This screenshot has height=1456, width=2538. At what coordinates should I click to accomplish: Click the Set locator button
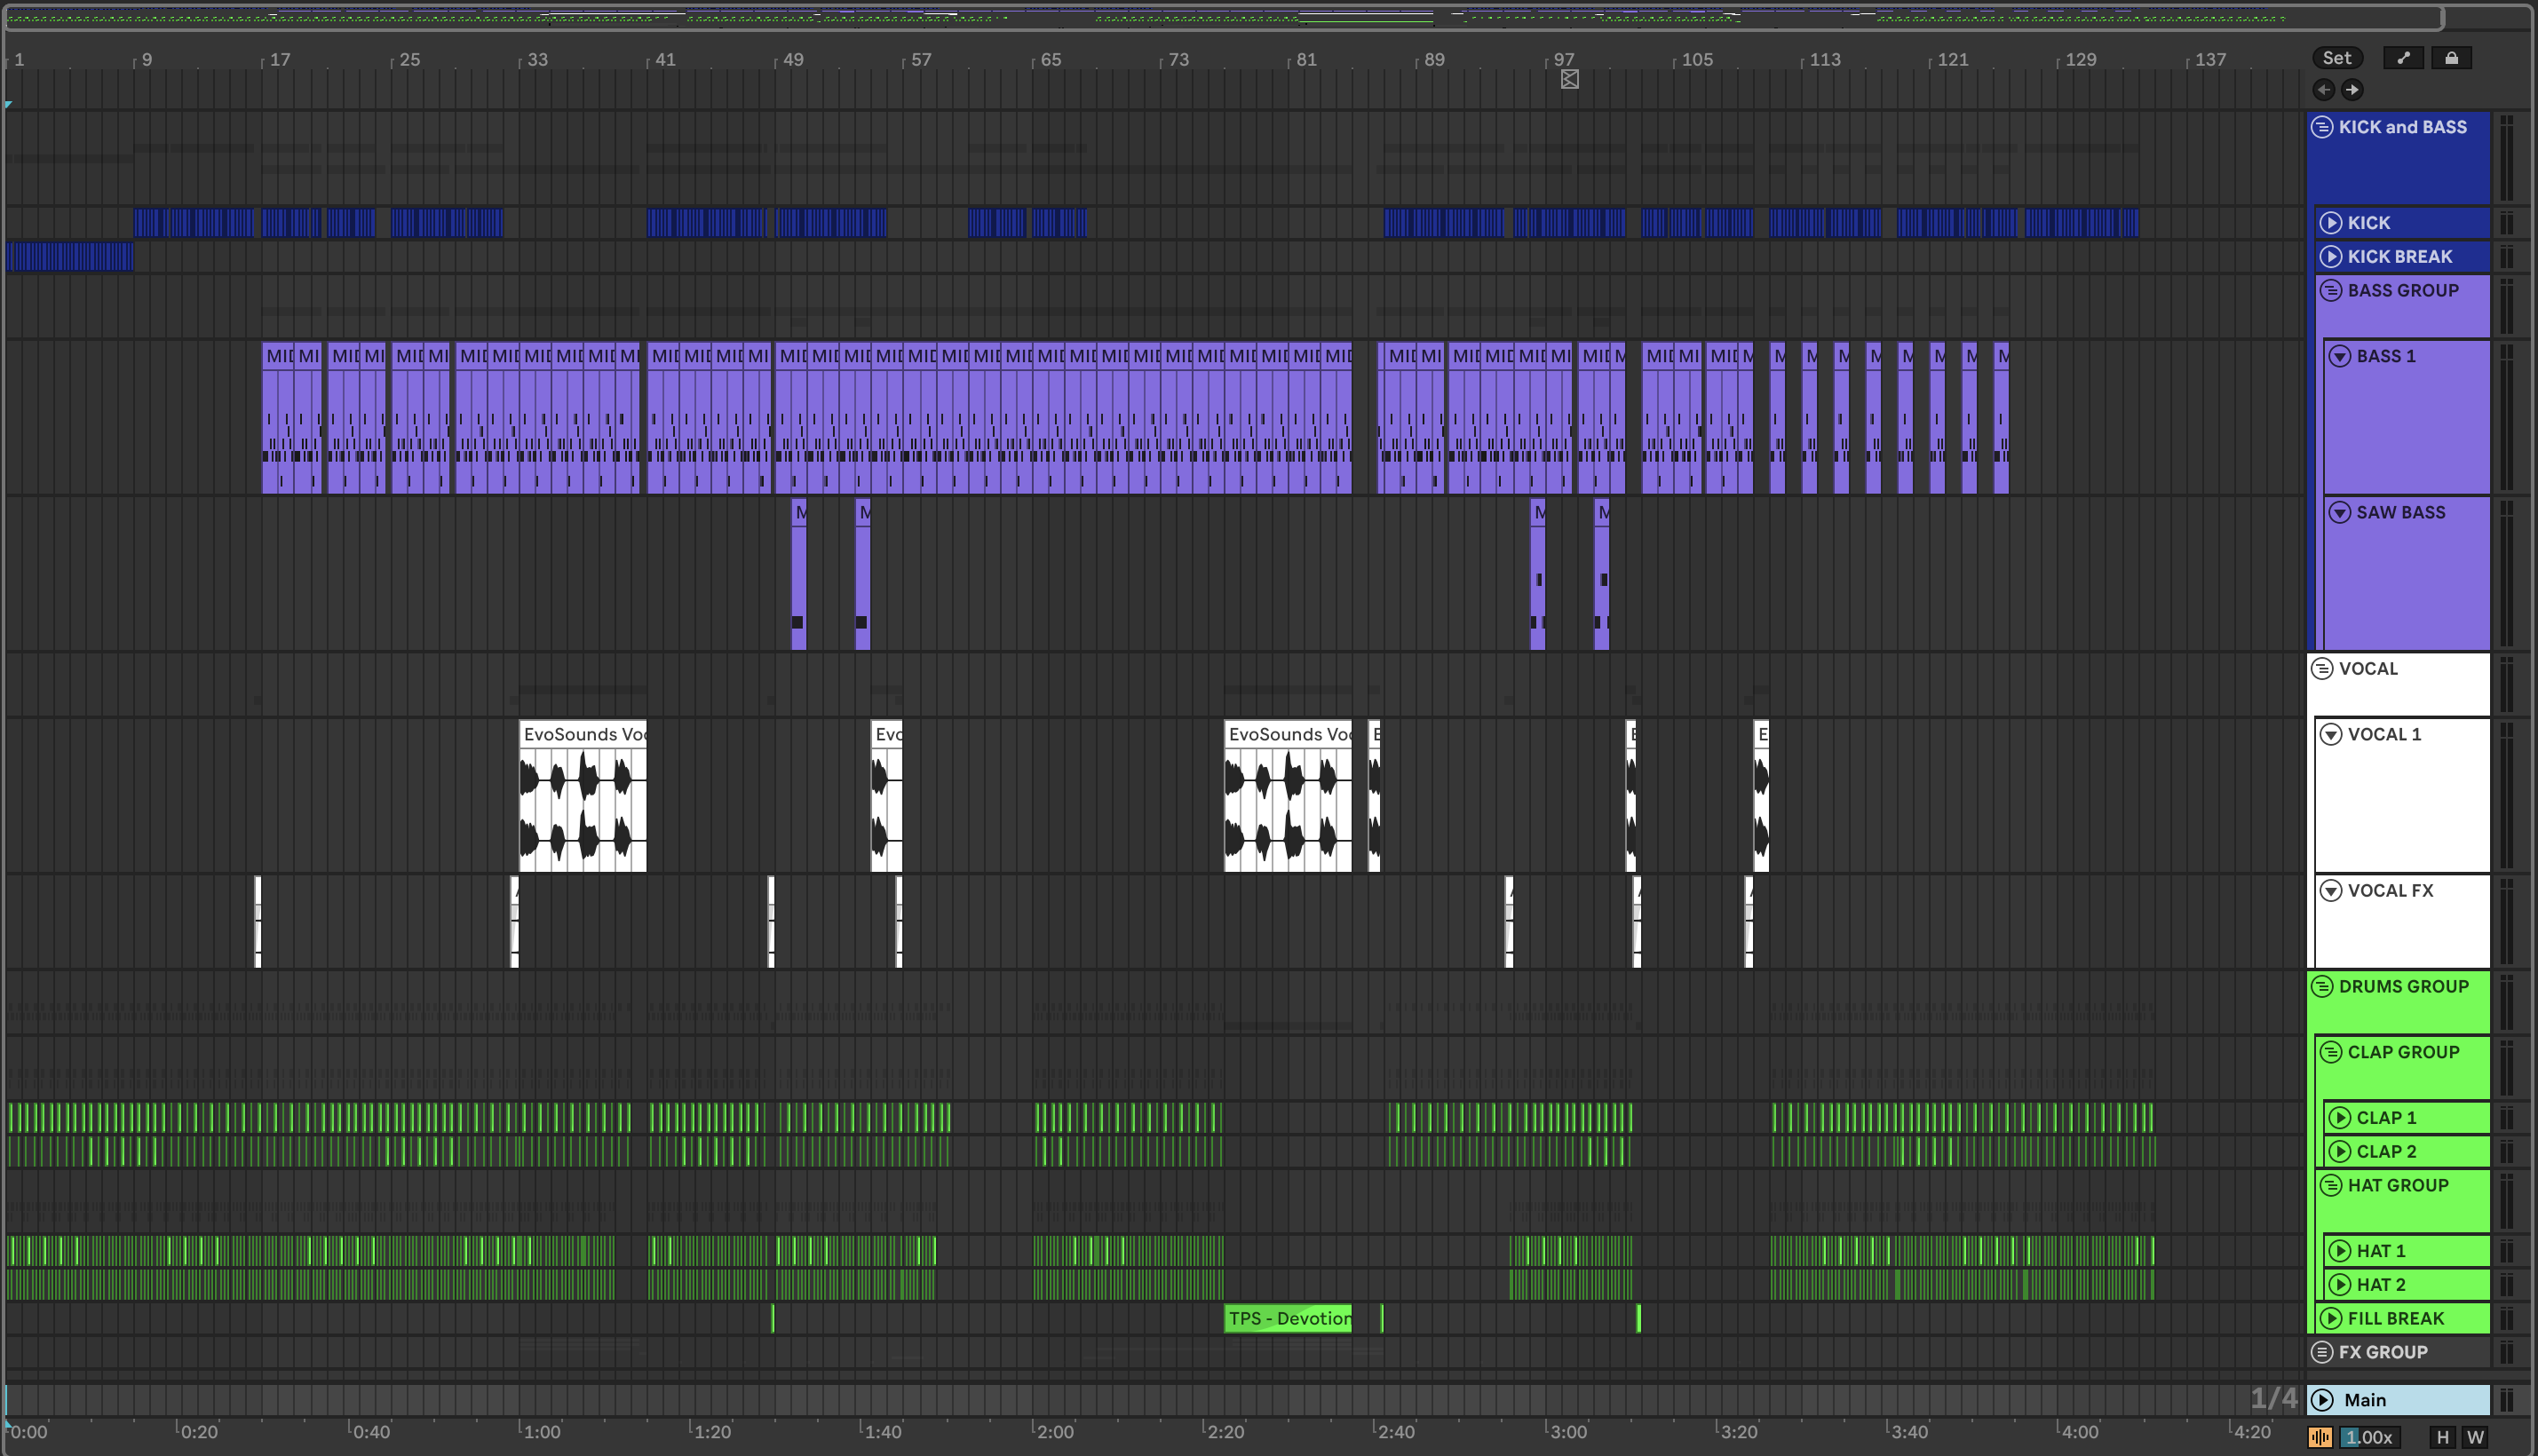click(2337, 58)
